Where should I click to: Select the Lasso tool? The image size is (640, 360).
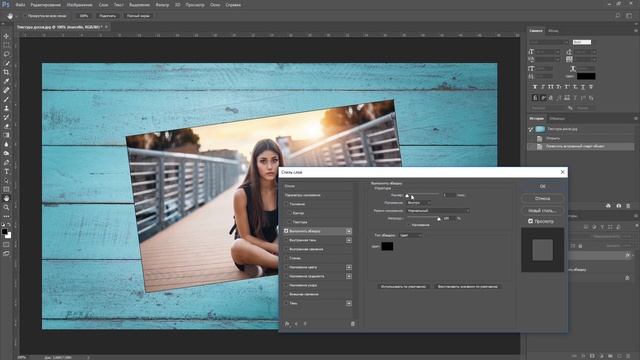(6, 54)
